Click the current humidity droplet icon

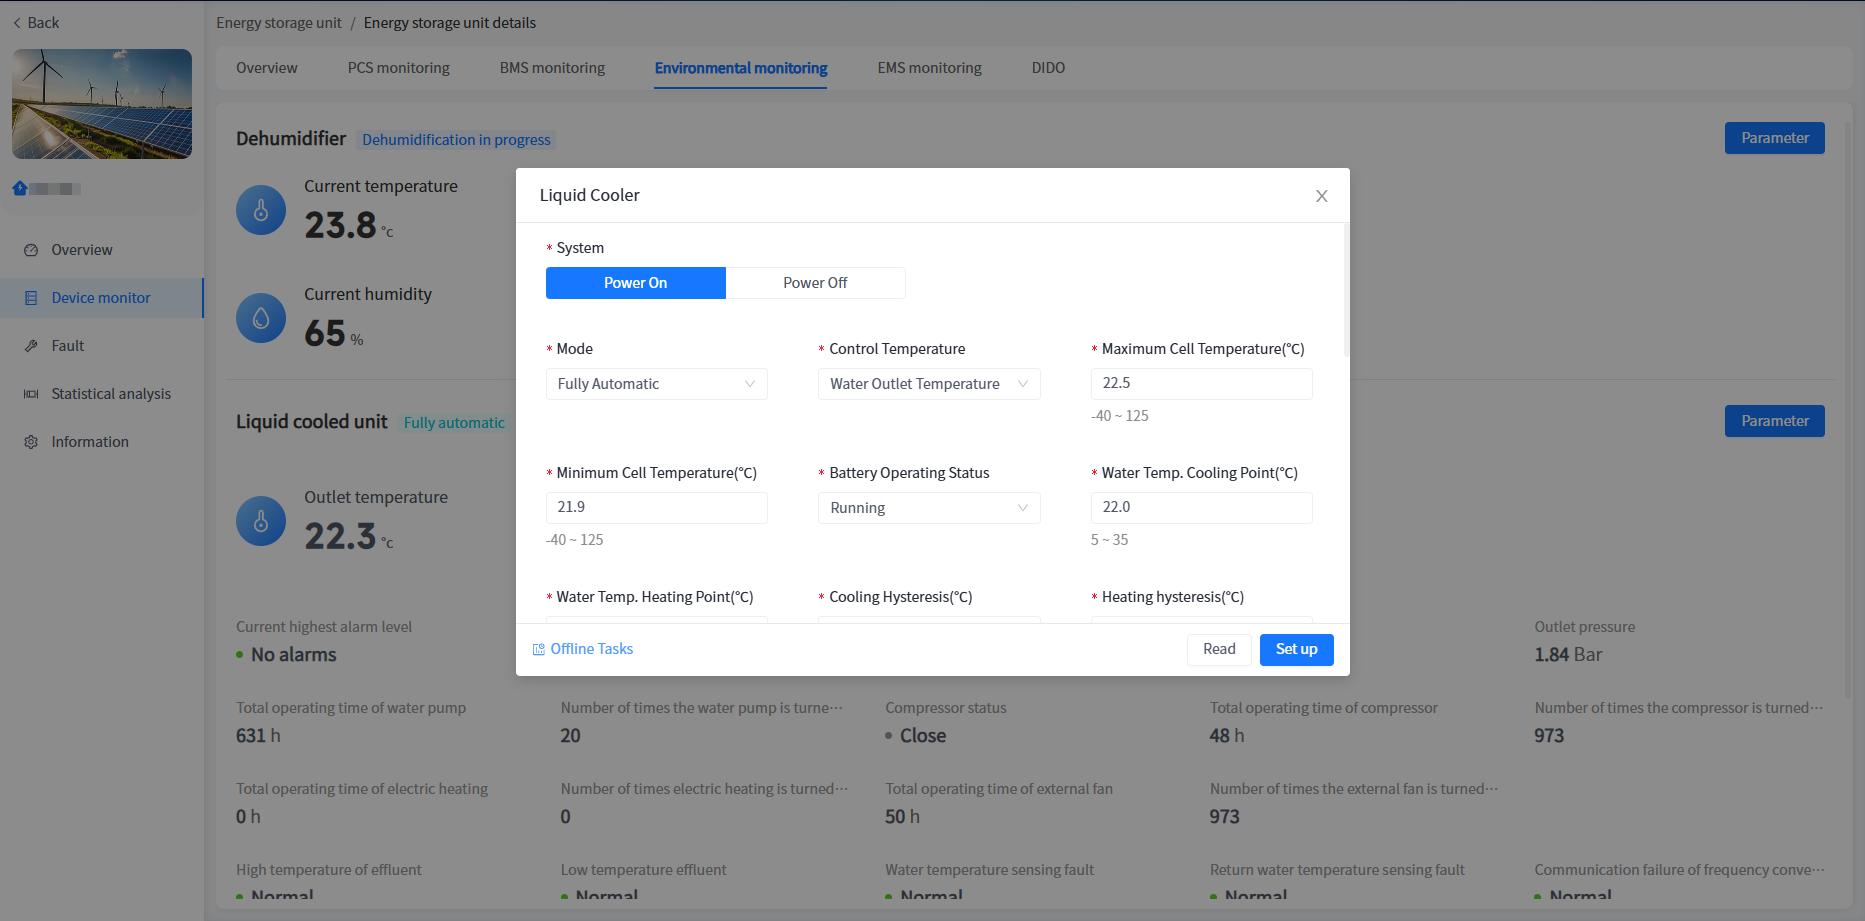coord(261,318)
